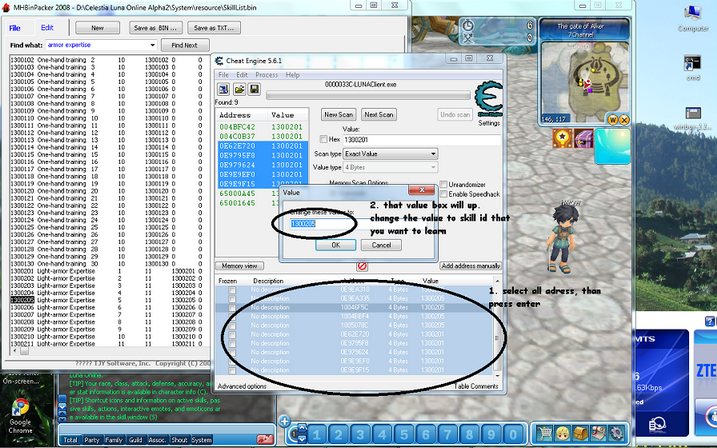Confirm the Value dialog with OK
The image size is (717, 448).
[x=336, y=245]
